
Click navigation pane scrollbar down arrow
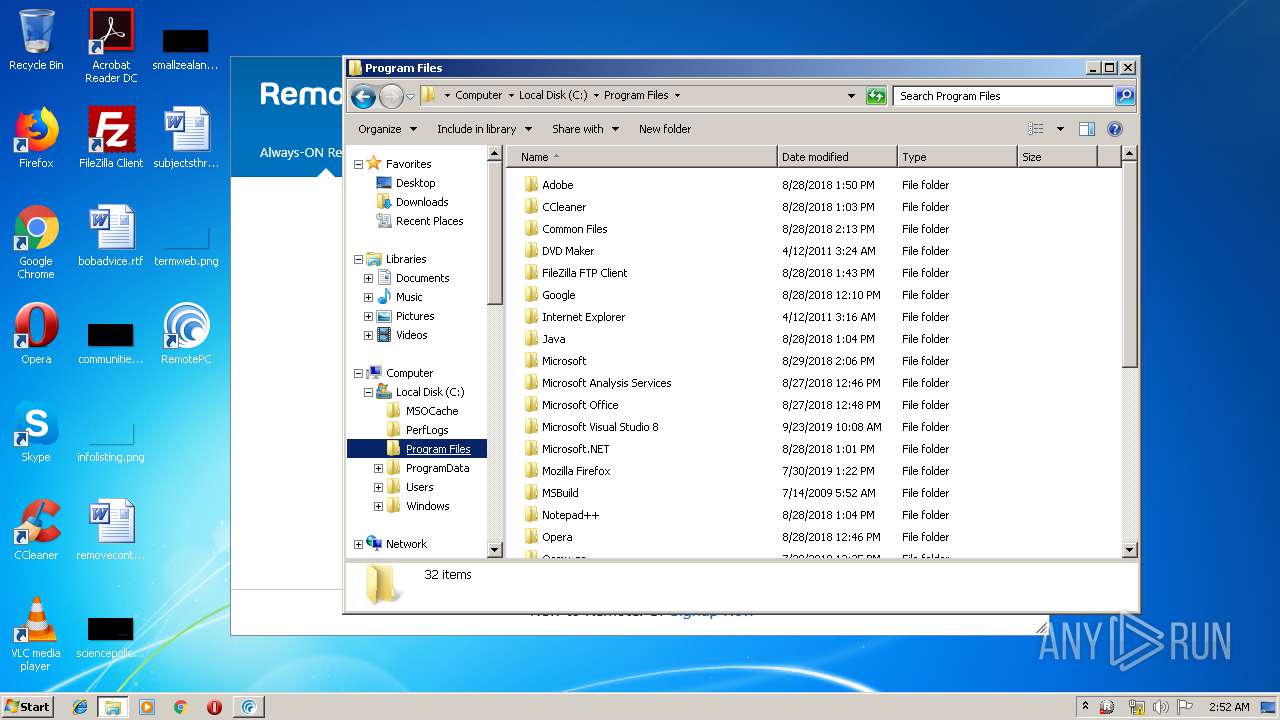tap(495, 549)
